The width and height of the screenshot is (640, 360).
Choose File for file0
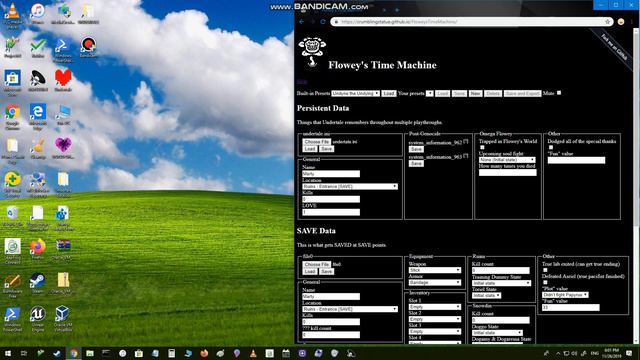(316, 264)
